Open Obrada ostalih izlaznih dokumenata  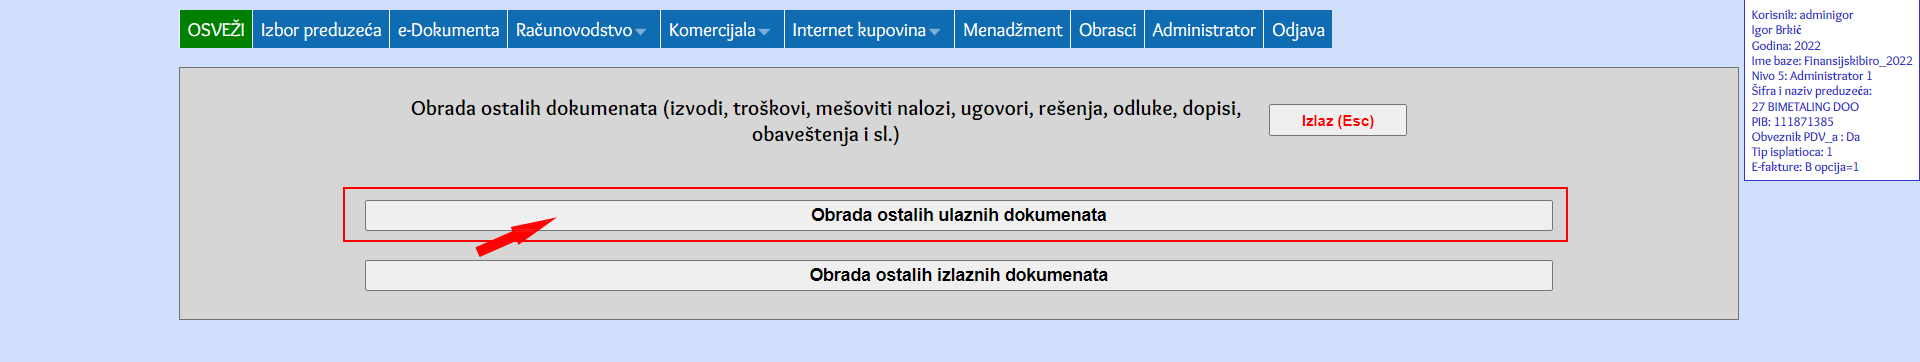[x=958, y=275]
